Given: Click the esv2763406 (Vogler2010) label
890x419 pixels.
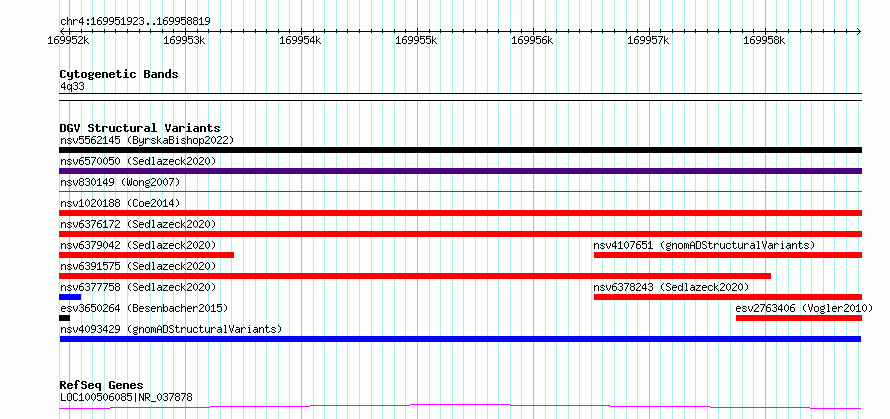Looking at the screenshot, I should click(x=804, y=308).
